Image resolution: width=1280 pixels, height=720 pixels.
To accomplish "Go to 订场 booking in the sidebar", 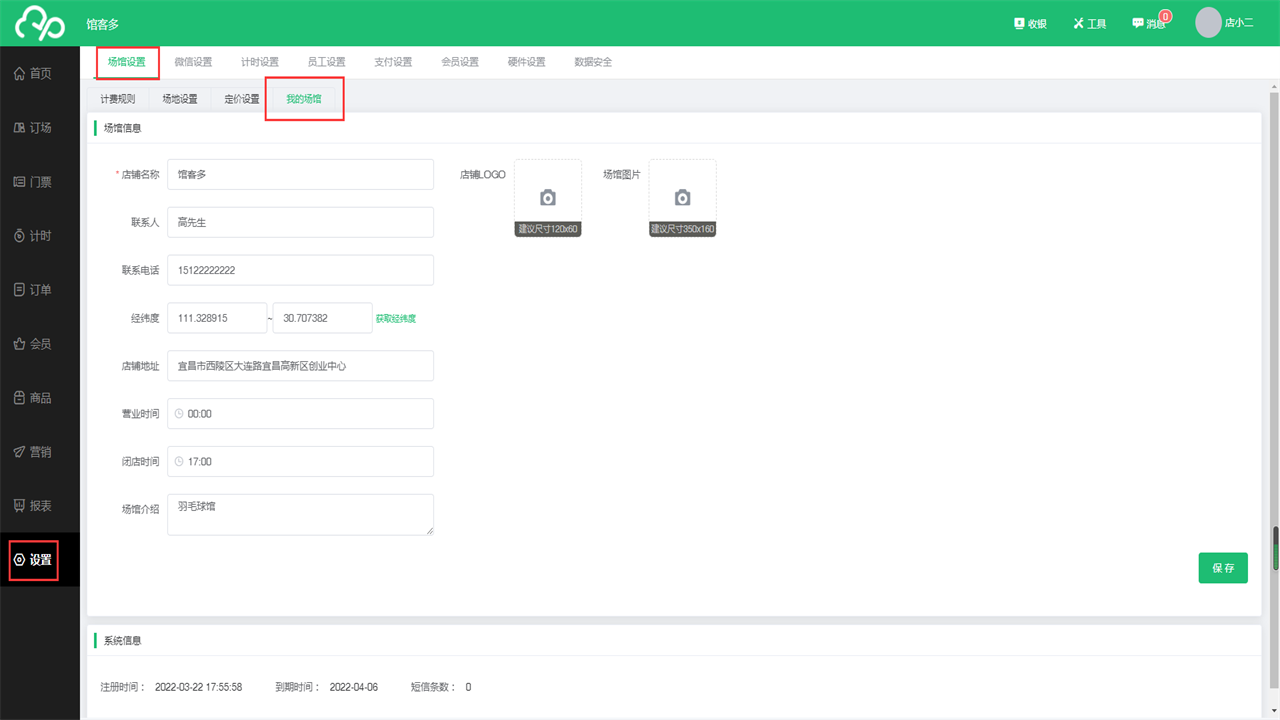I will (40, 128).
